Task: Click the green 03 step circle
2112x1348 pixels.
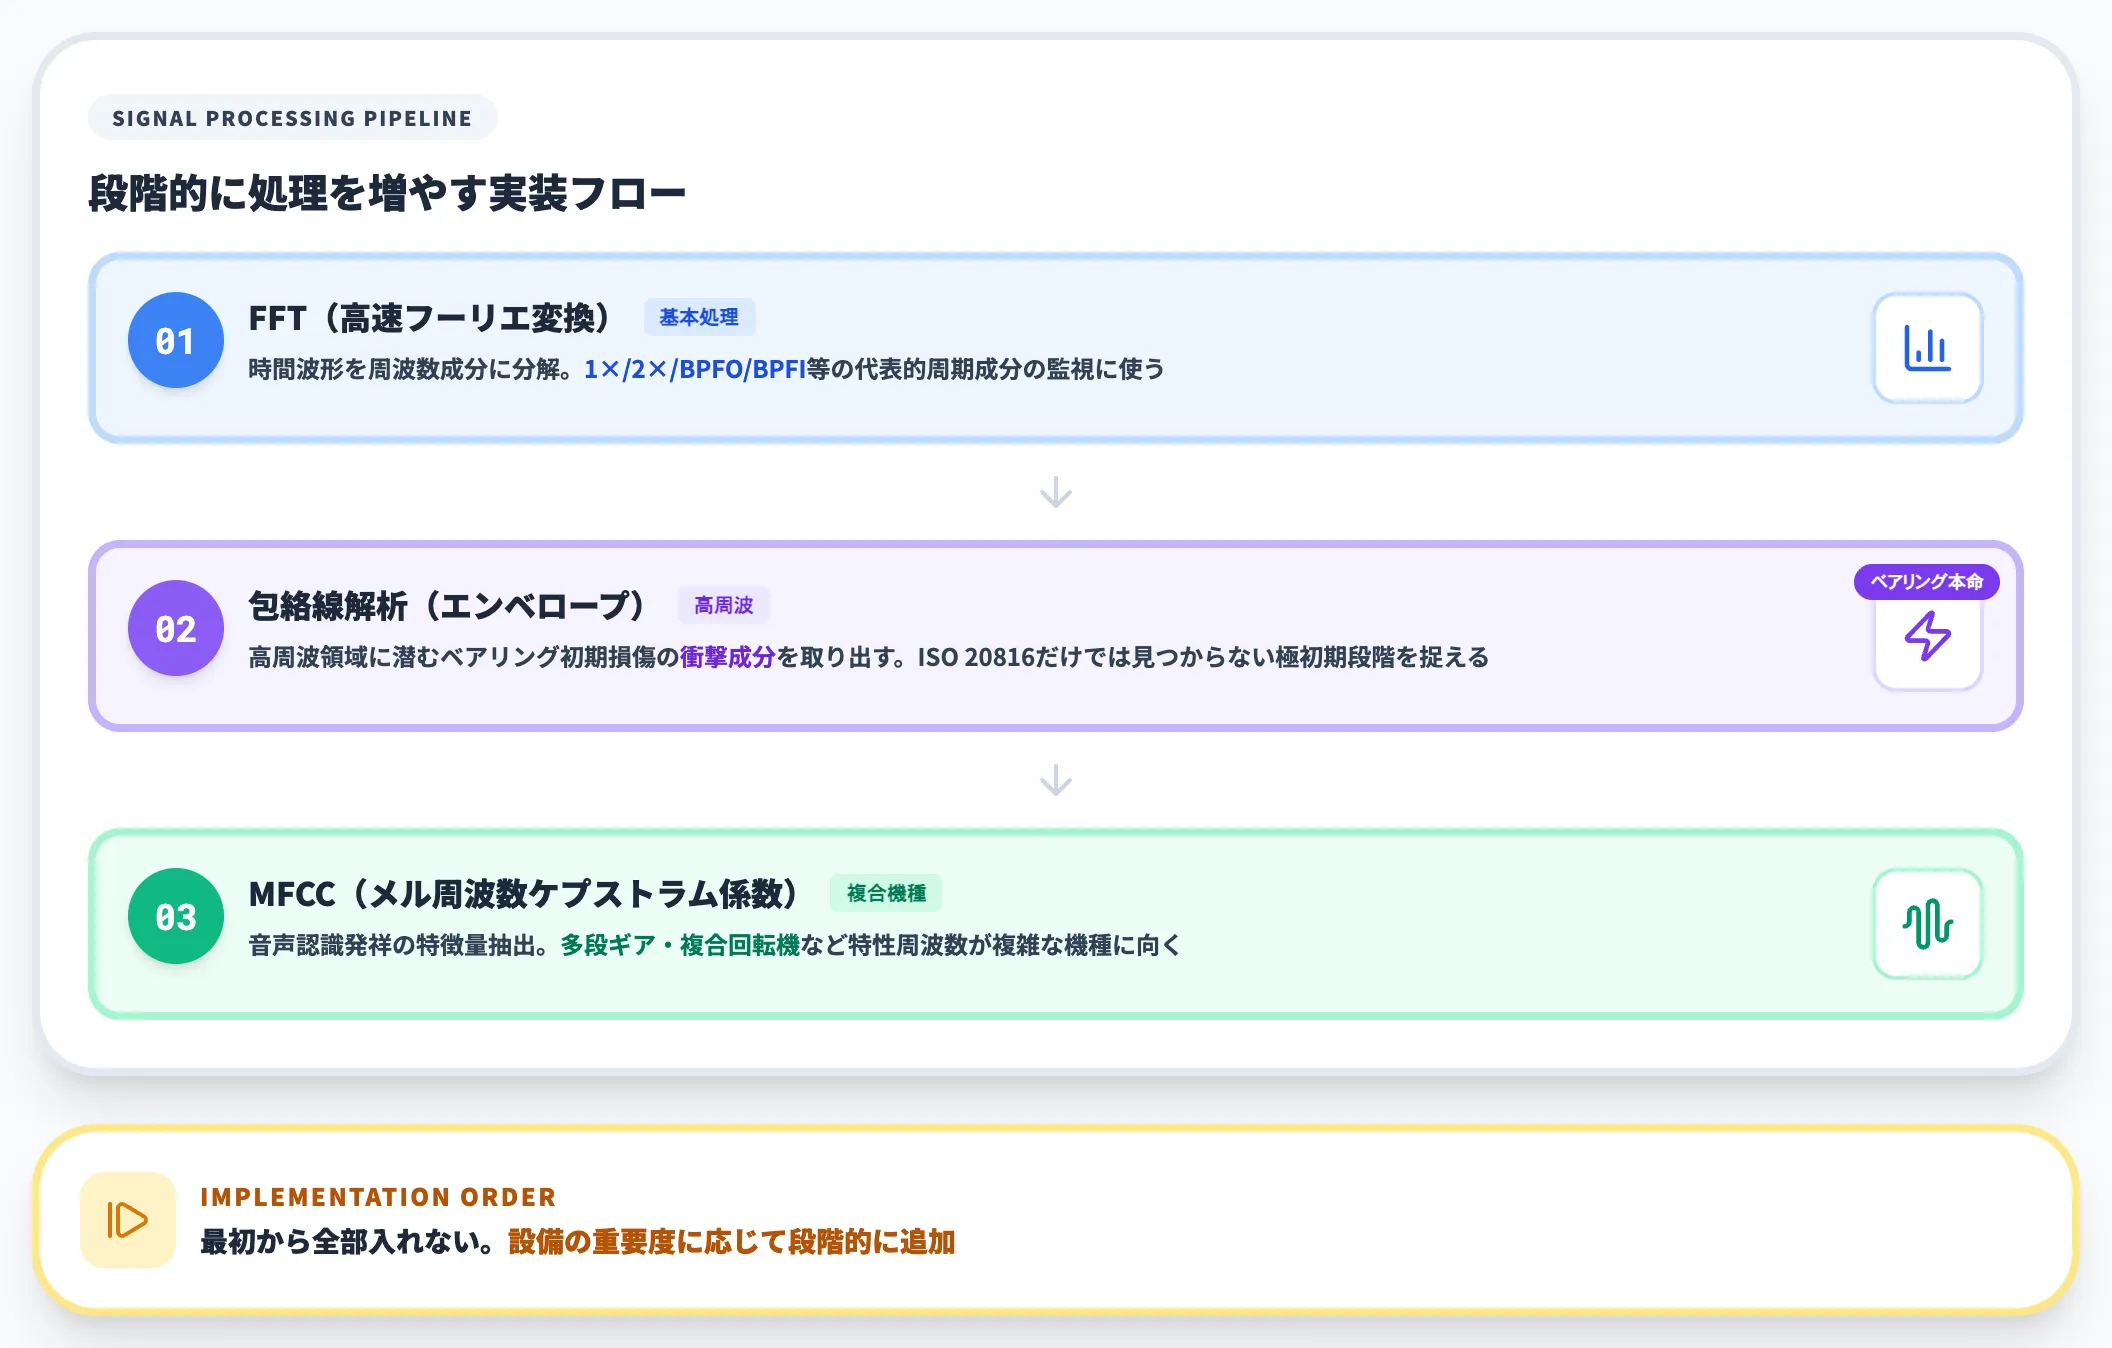Action: click(x=176, y=916)
